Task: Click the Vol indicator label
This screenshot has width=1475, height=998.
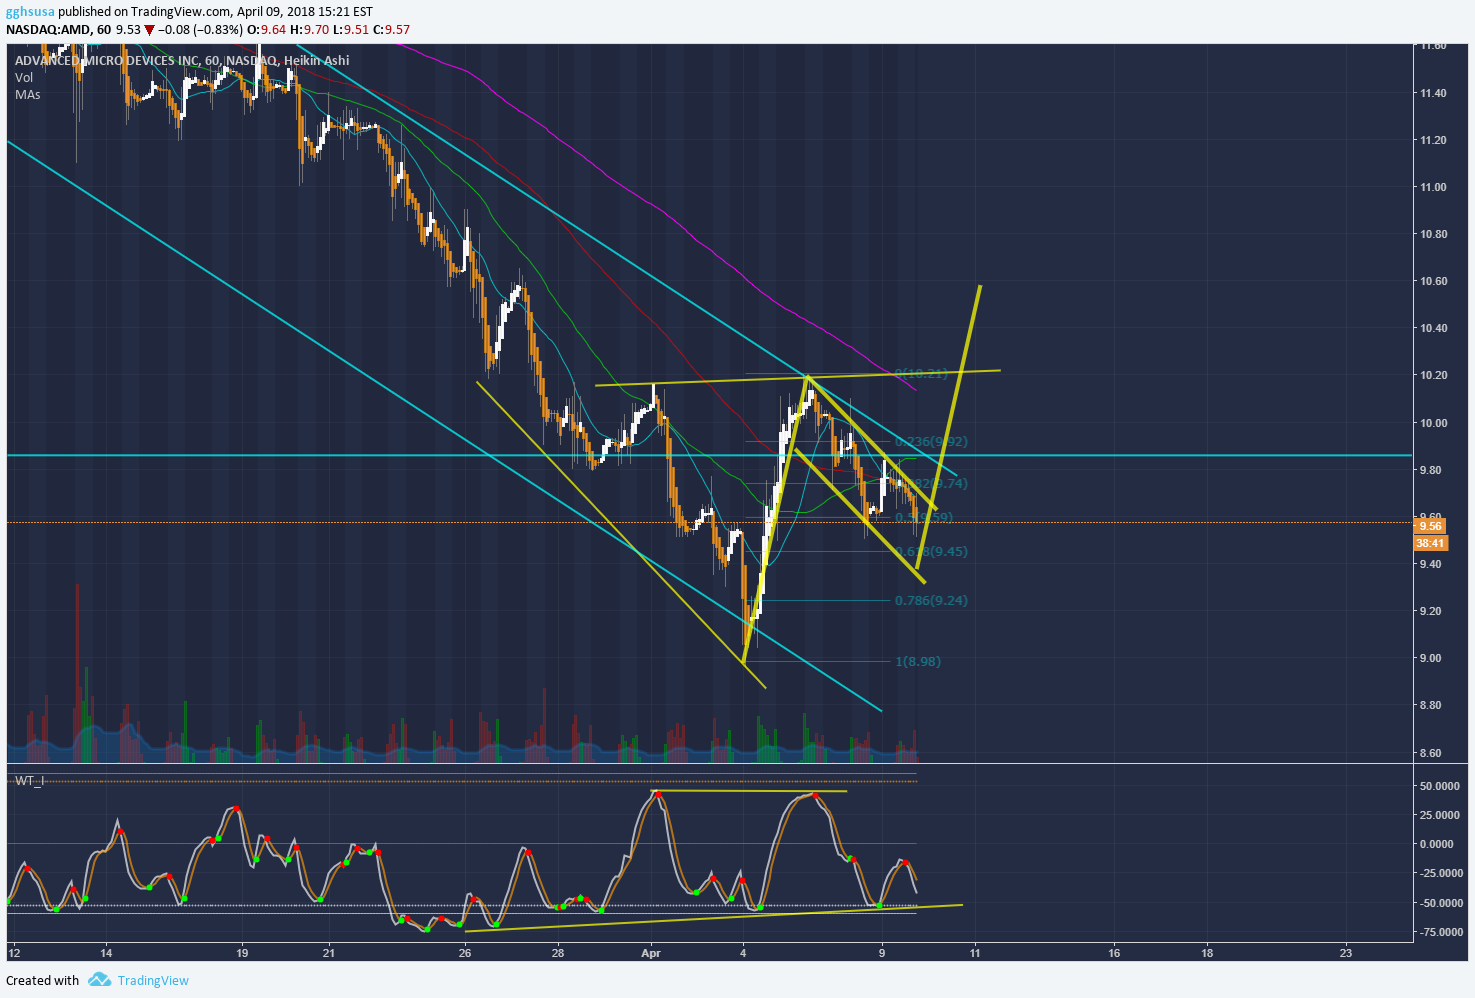Action: [x=24, y=77]
